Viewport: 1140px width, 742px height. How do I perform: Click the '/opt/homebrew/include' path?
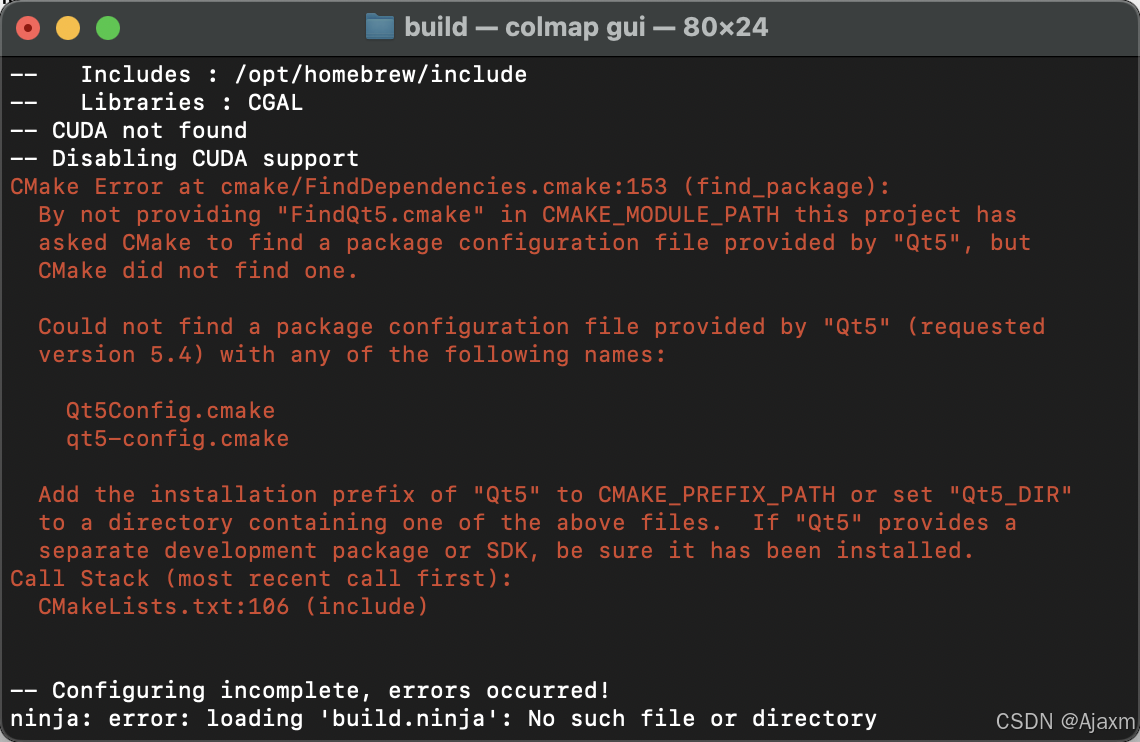381,75
